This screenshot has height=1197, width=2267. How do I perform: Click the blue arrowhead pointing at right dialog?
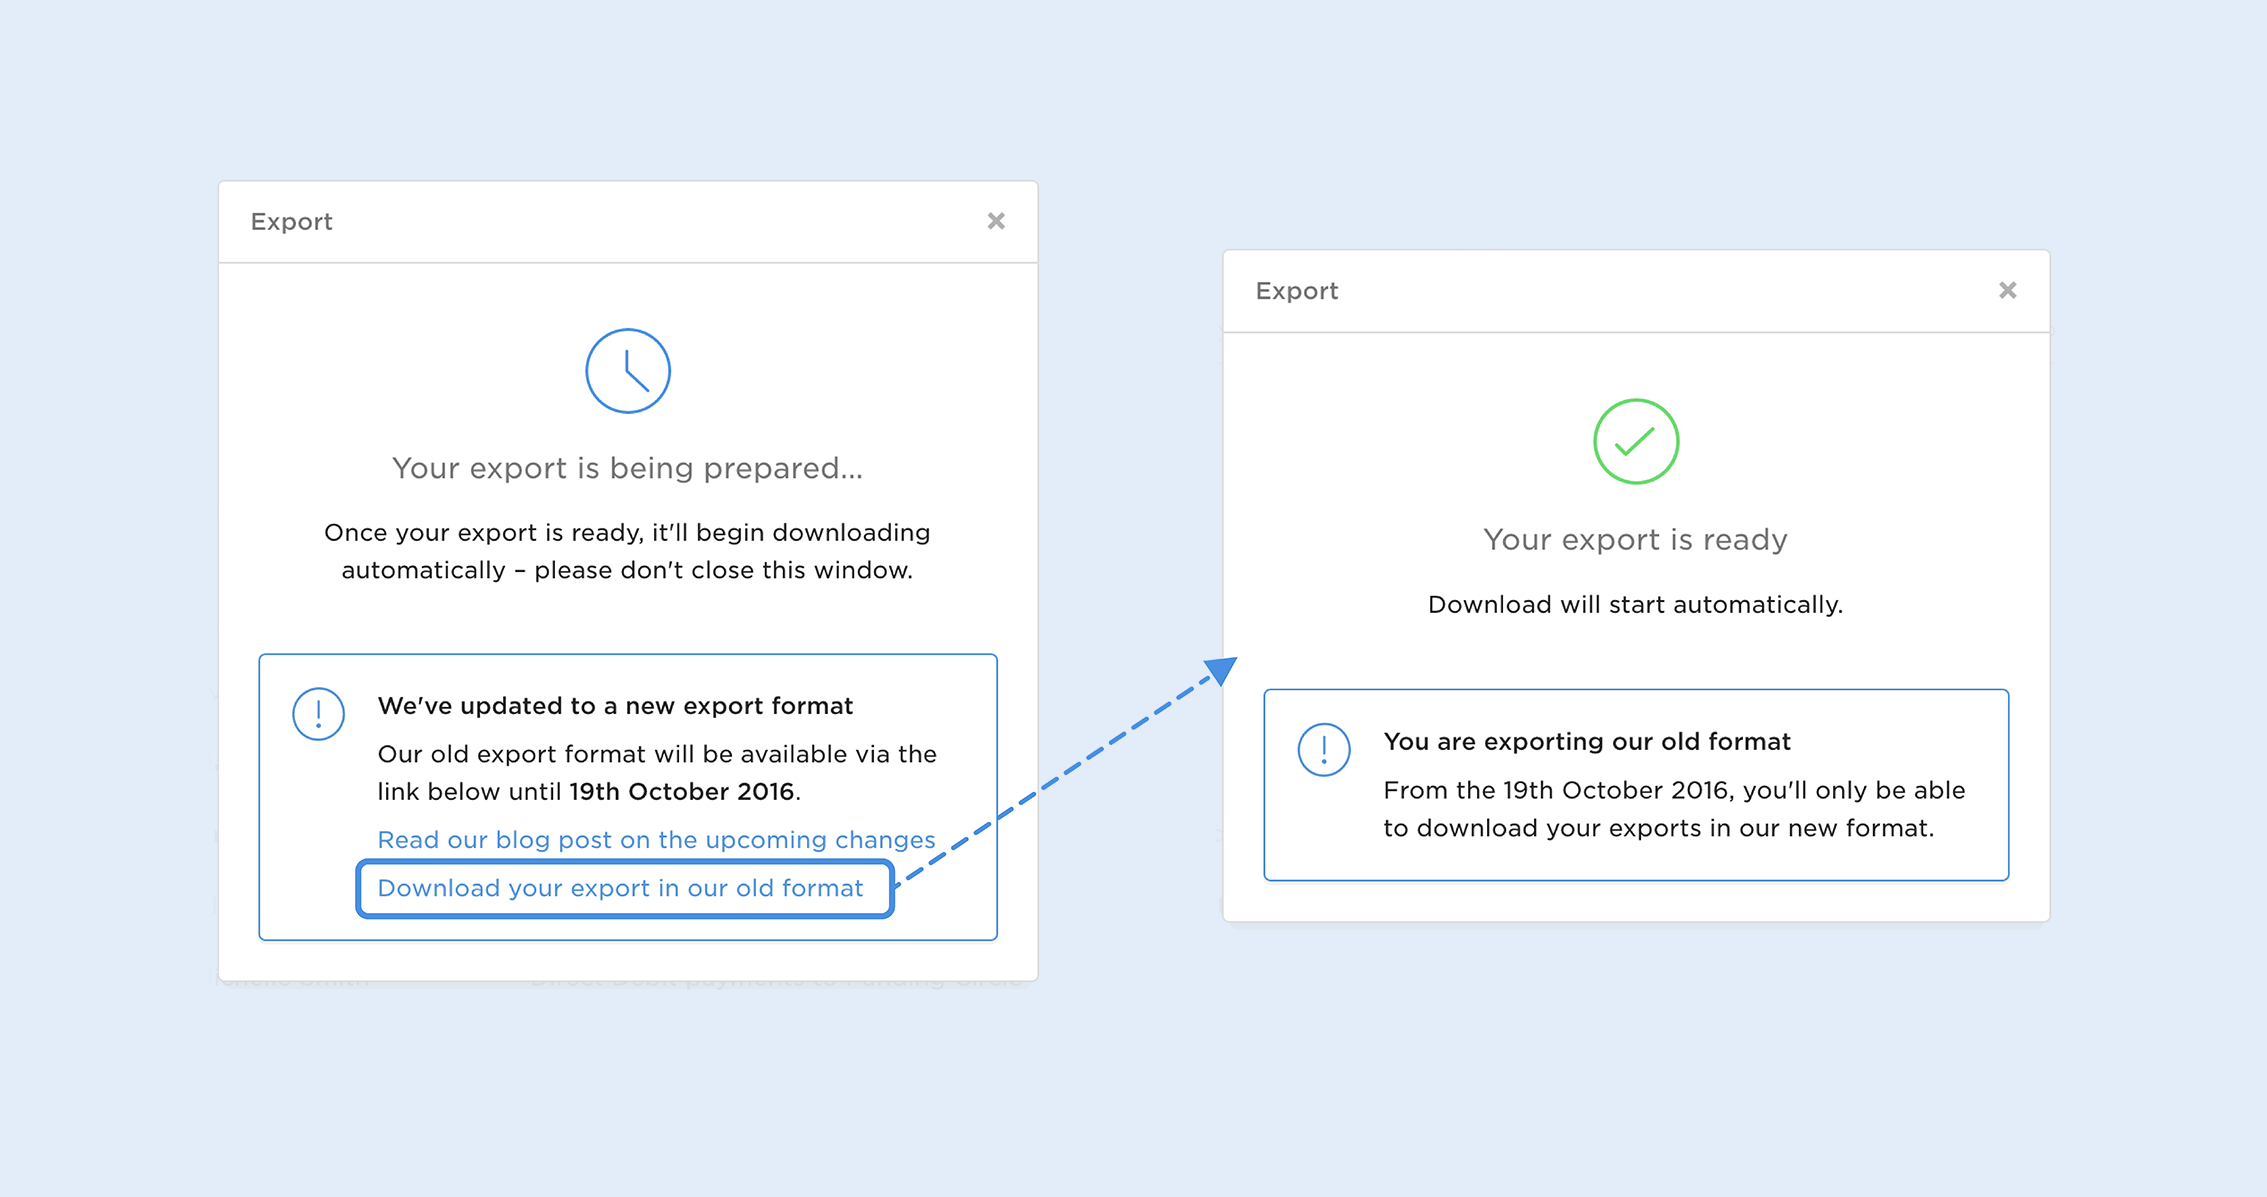click(x=1220, y=670)
